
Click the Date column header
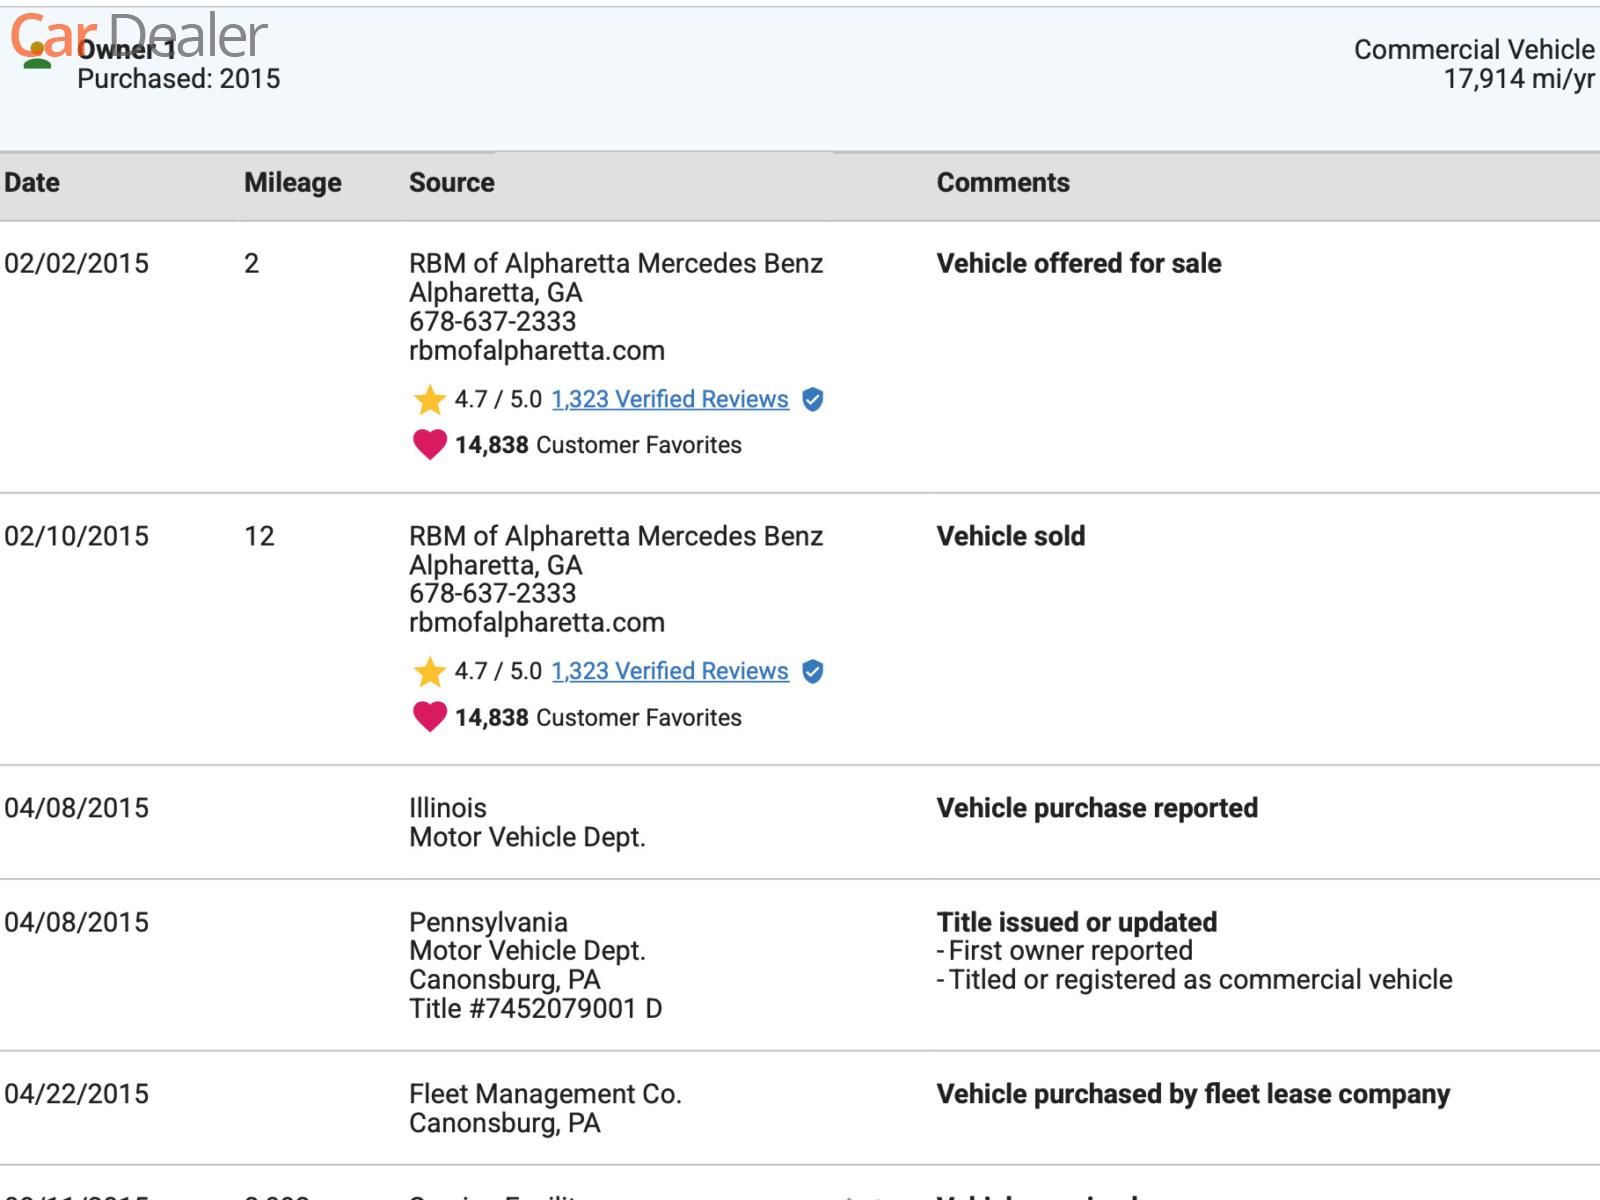tap(32, 183)
